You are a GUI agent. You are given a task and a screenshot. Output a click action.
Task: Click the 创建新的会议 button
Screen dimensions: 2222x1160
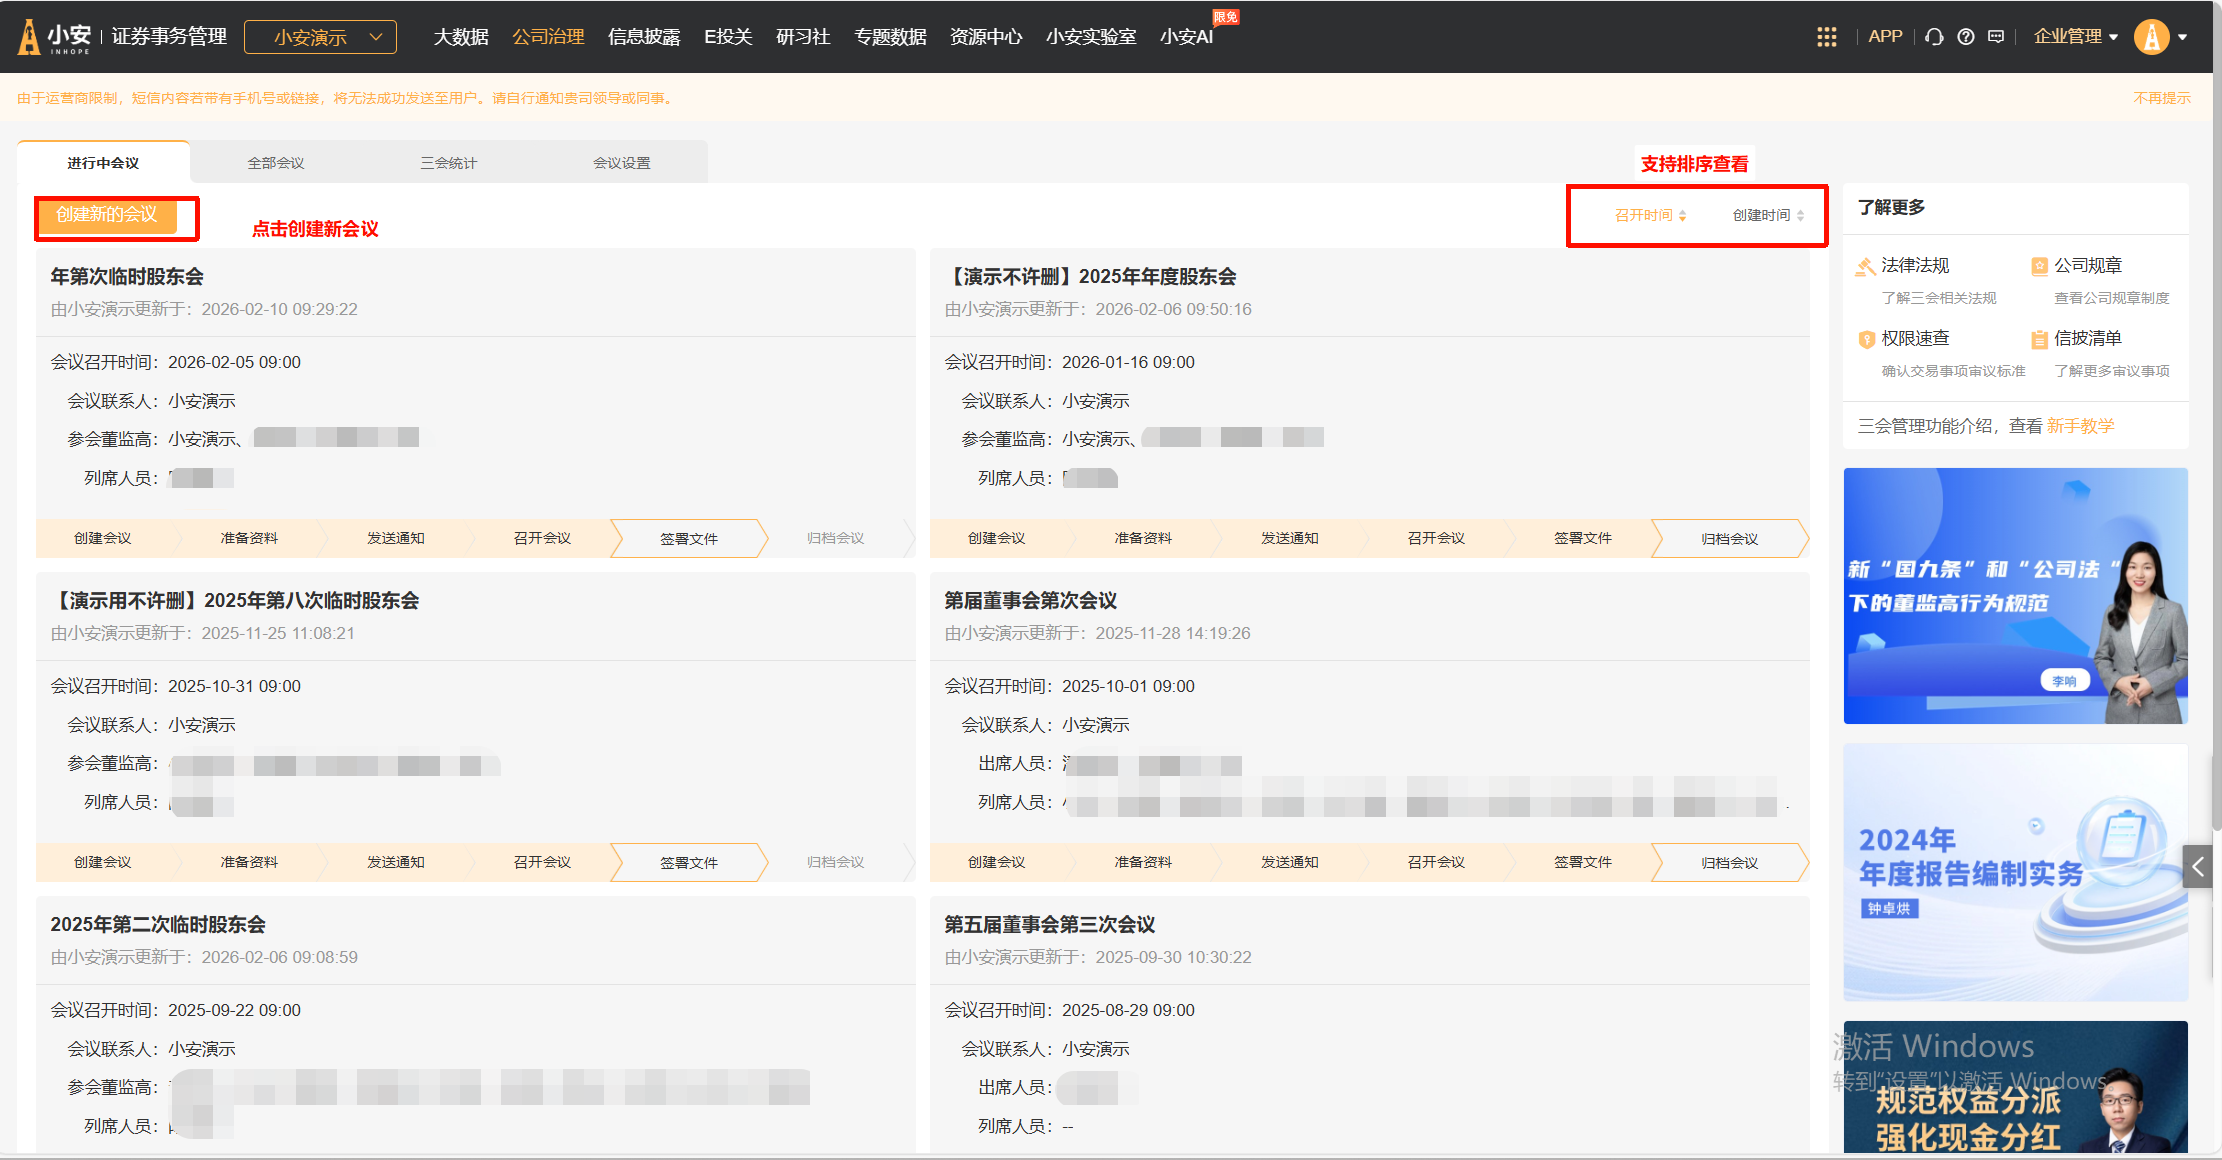click(x=106, y=215)
